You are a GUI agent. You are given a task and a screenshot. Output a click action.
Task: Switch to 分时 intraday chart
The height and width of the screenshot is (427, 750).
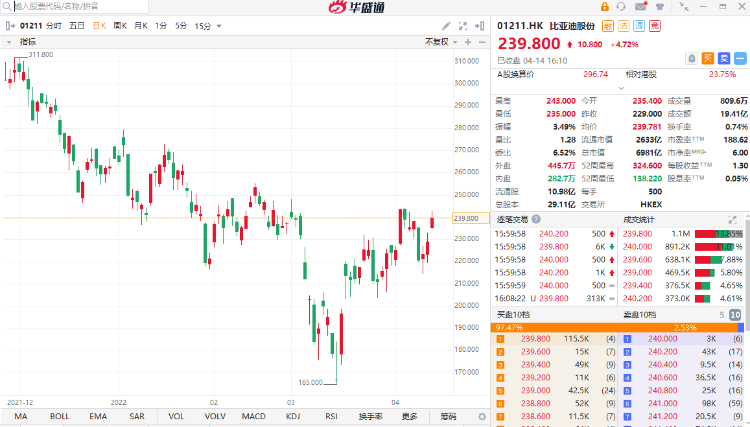[54, 26]
